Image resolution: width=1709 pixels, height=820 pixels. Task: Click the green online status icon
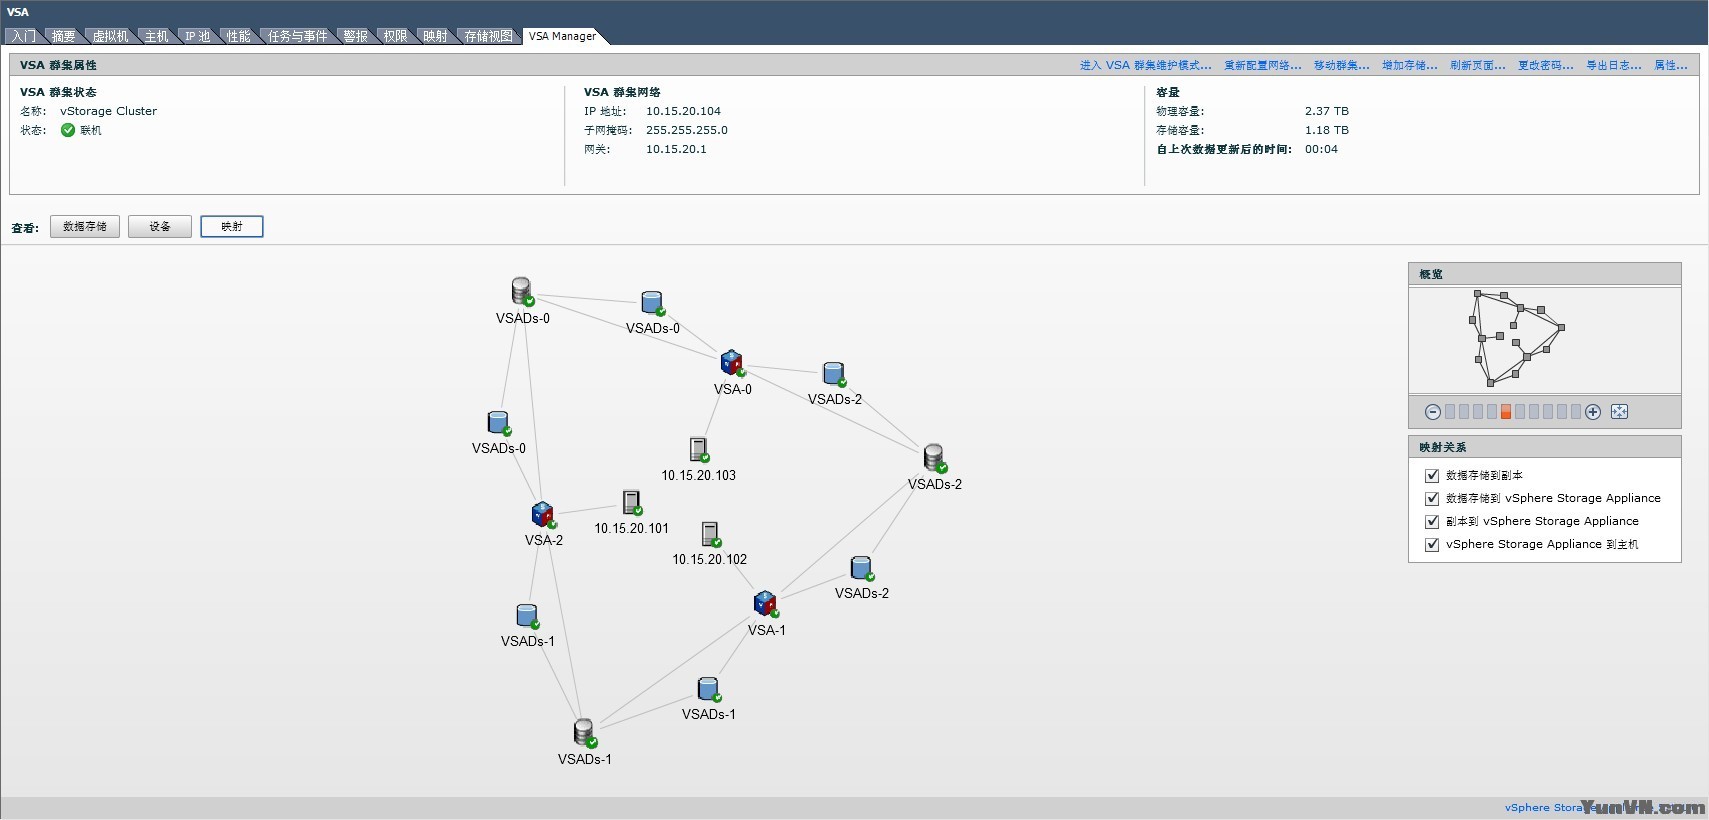point(68,130)
